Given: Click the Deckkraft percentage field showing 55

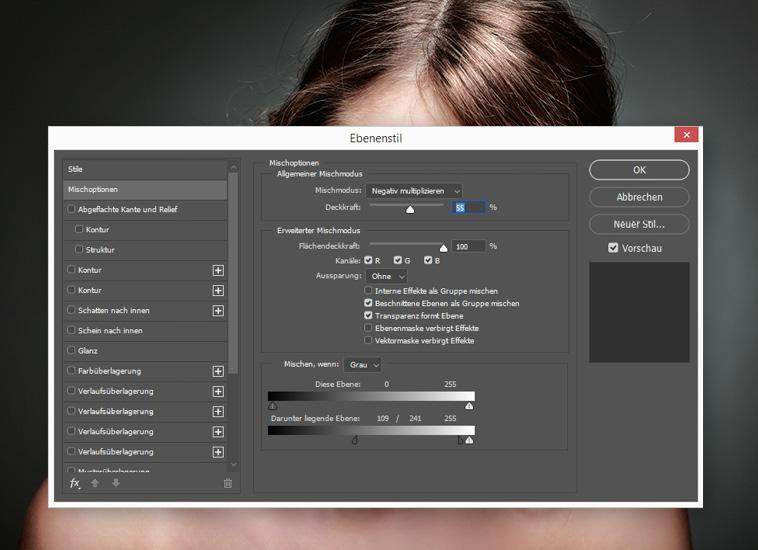Looking at the screenshot, I should [468, 207].
